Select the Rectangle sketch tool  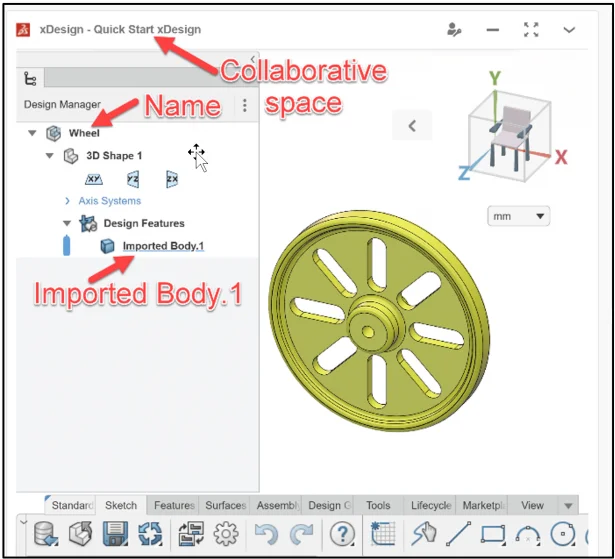[493, 533]
